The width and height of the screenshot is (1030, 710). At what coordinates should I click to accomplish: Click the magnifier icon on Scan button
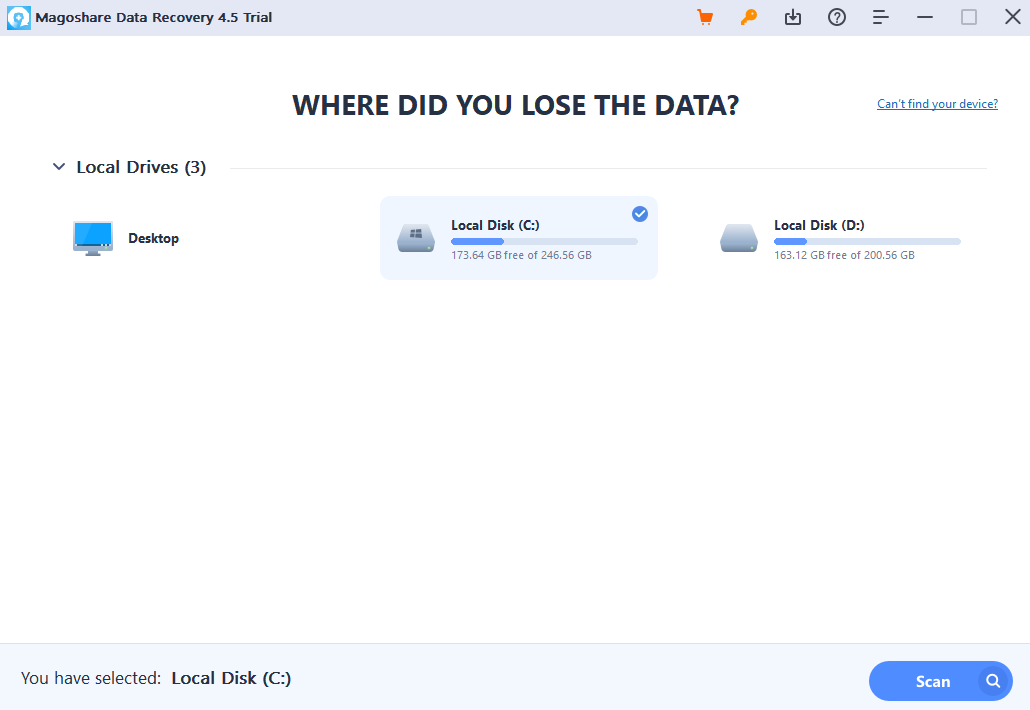click(x=993, y=680)
